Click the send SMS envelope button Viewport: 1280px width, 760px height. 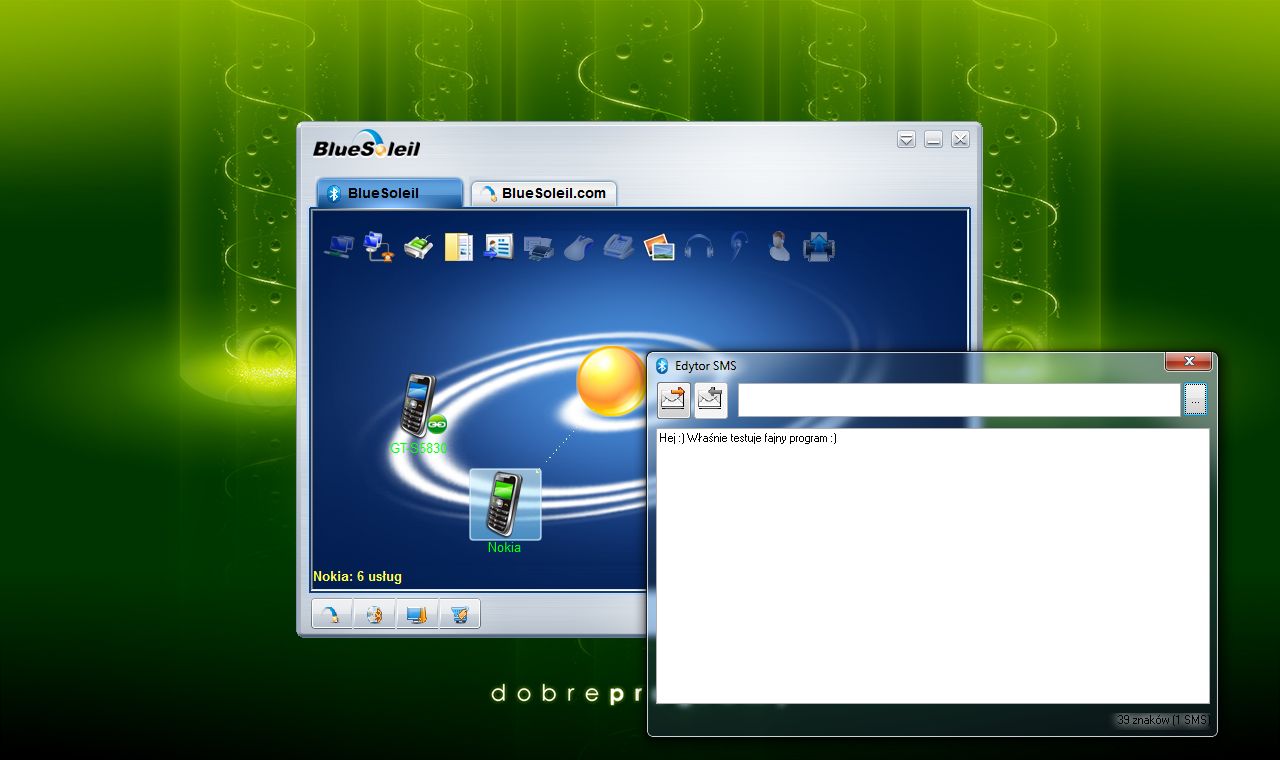click(x=674, y=400)
